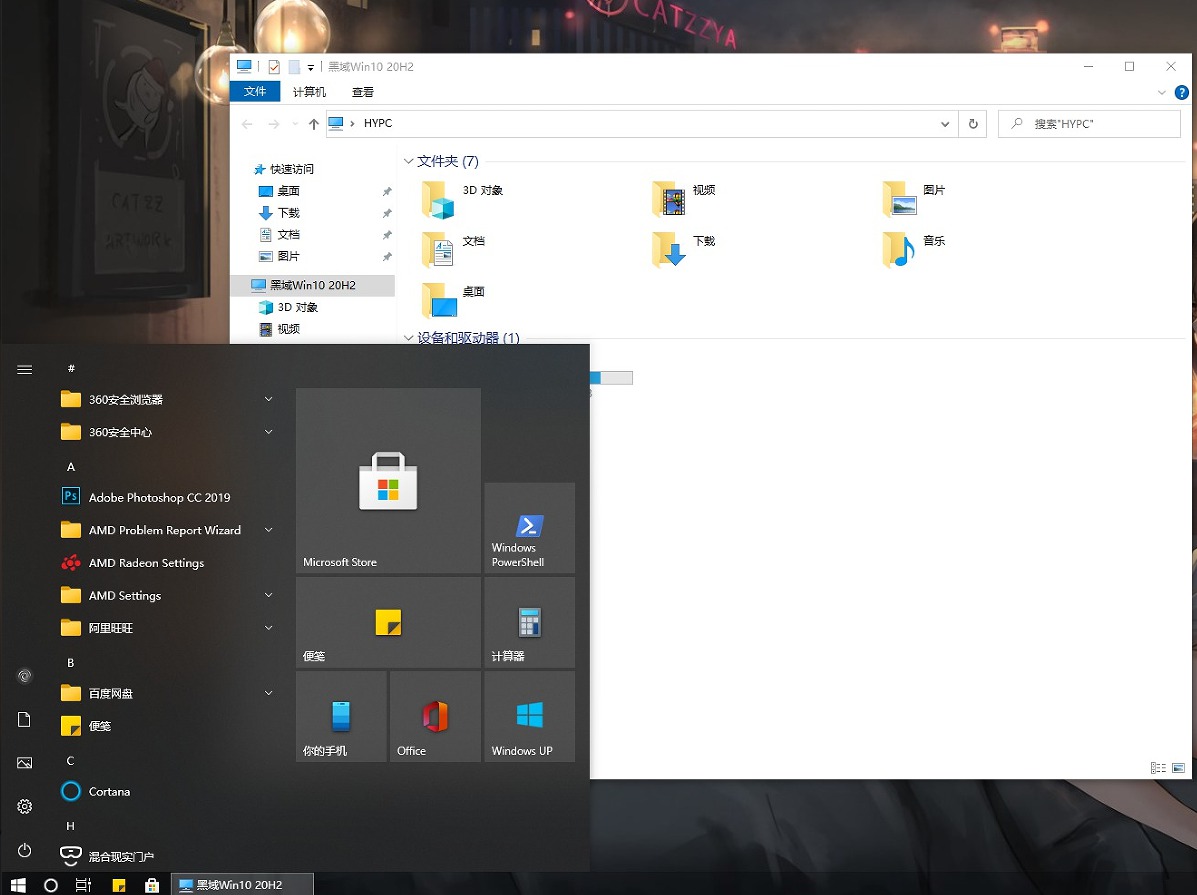
Task: Click the Windows Start button
Action: [x=18, y=884]
